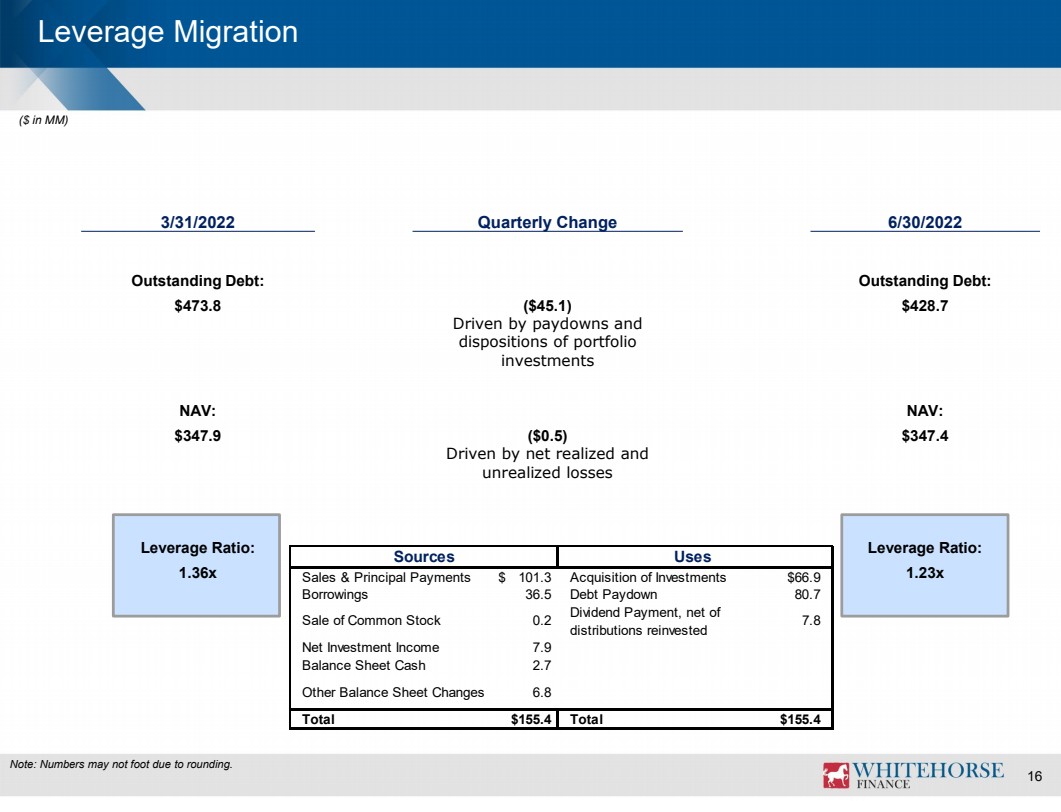Click the Sources 'Total' row label
Screen dimensions: 1061x812
(318, 719)
